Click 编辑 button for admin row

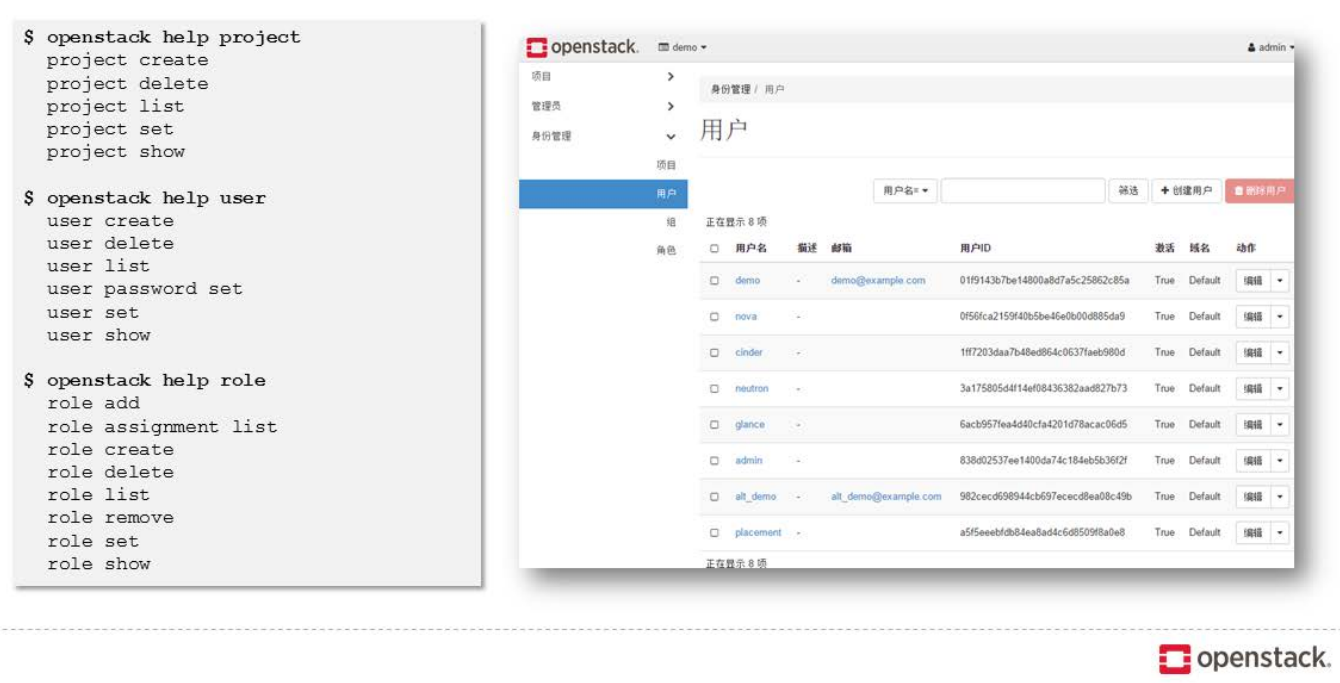(x=1253, y=461)
